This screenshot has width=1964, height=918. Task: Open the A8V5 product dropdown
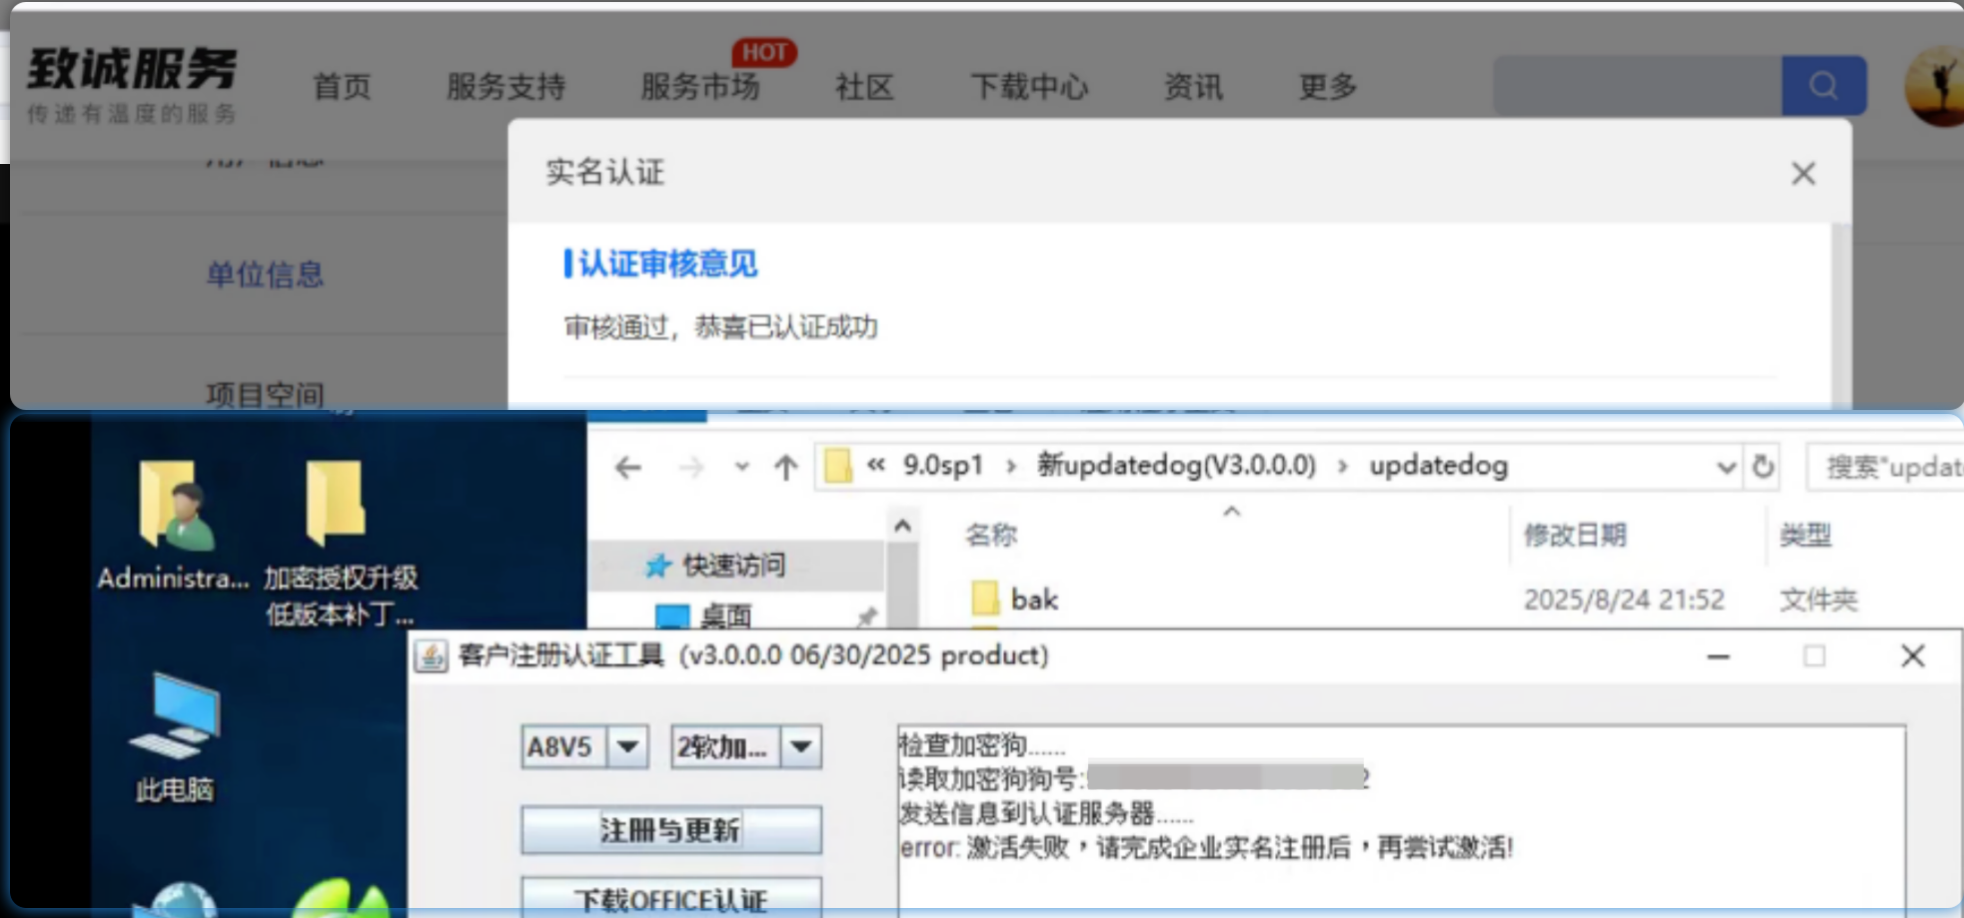(627, 747)
